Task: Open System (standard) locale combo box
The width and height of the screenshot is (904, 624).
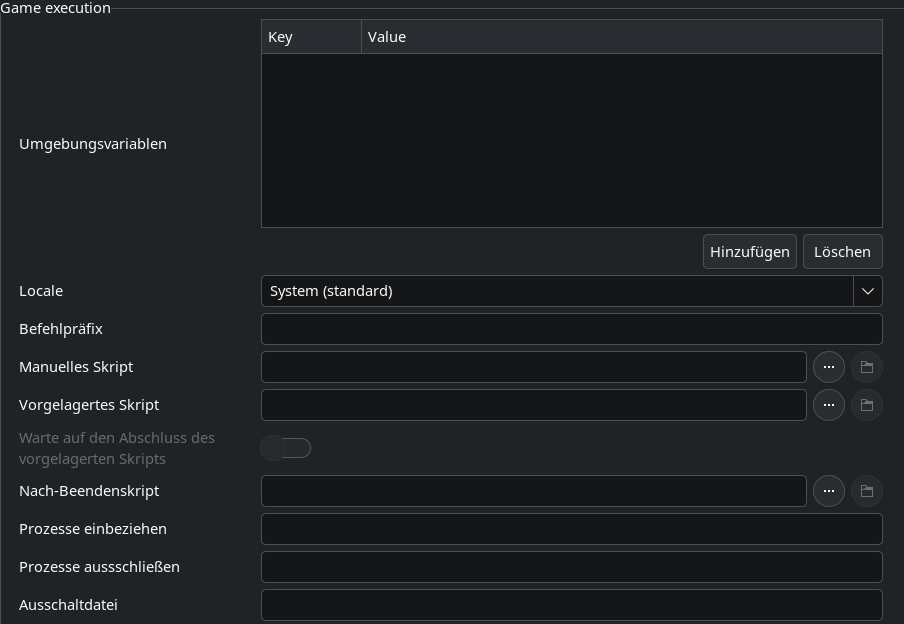Action: [571, 291]
